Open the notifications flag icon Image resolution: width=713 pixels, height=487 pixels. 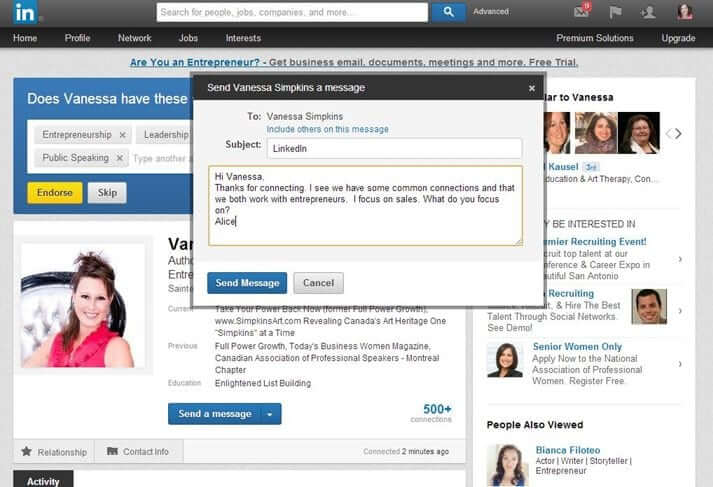pos(615,12)
